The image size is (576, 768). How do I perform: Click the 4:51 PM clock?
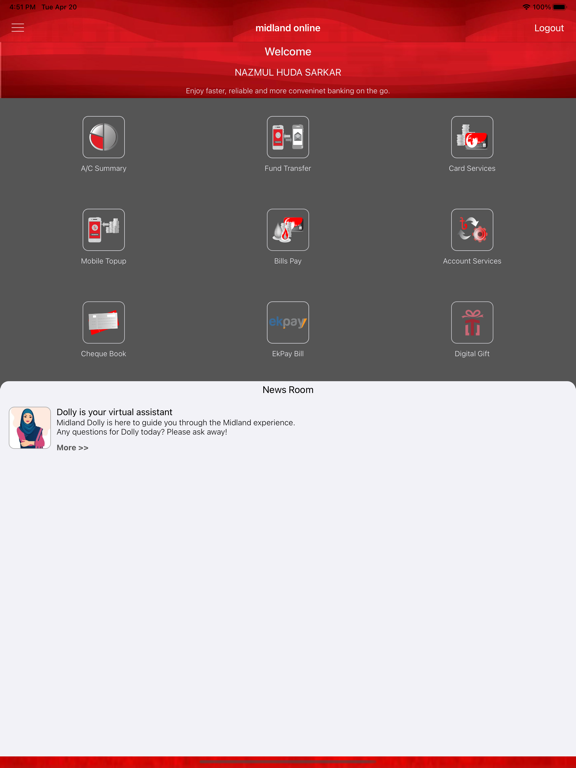click(x=23, y=7)
